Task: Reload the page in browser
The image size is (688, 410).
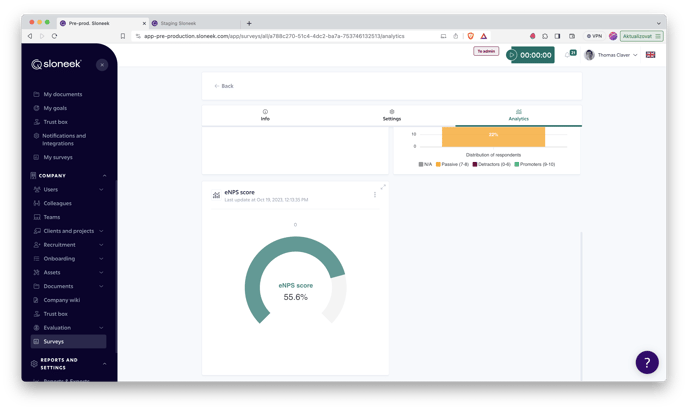Action: pyautogui.click(x=54, y=36)
